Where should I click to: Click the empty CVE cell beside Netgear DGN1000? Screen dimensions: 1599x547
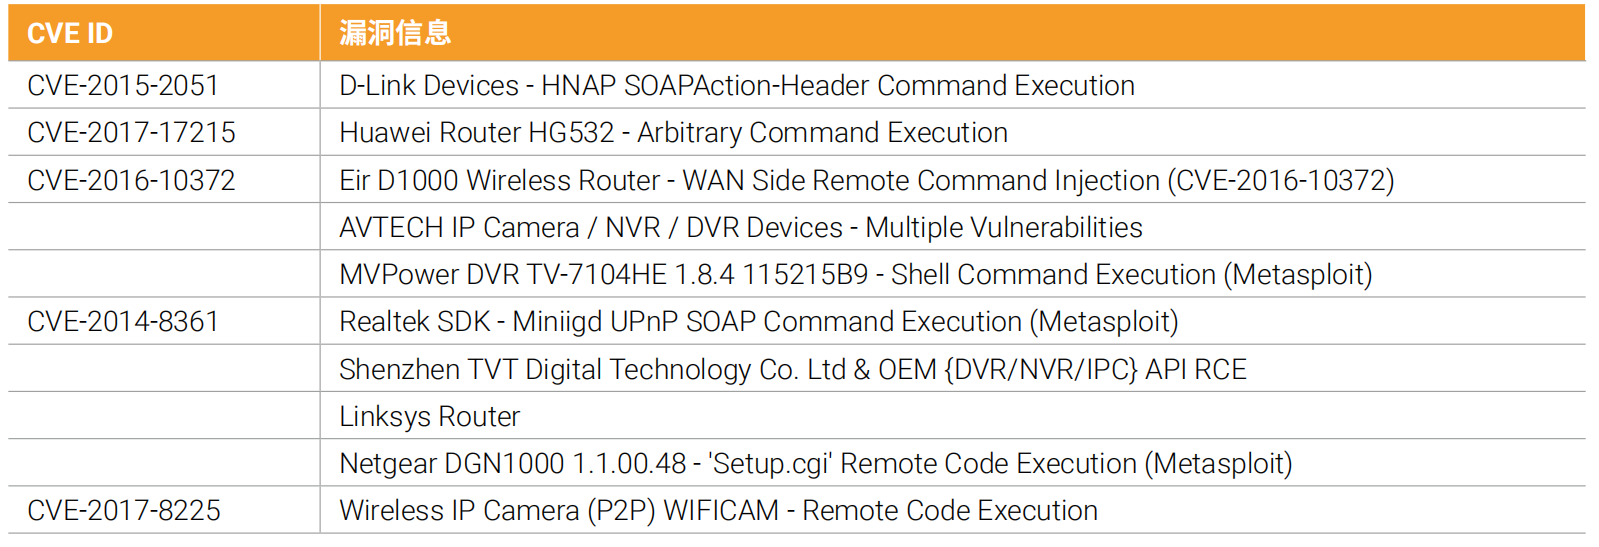[x=164, y=464]
